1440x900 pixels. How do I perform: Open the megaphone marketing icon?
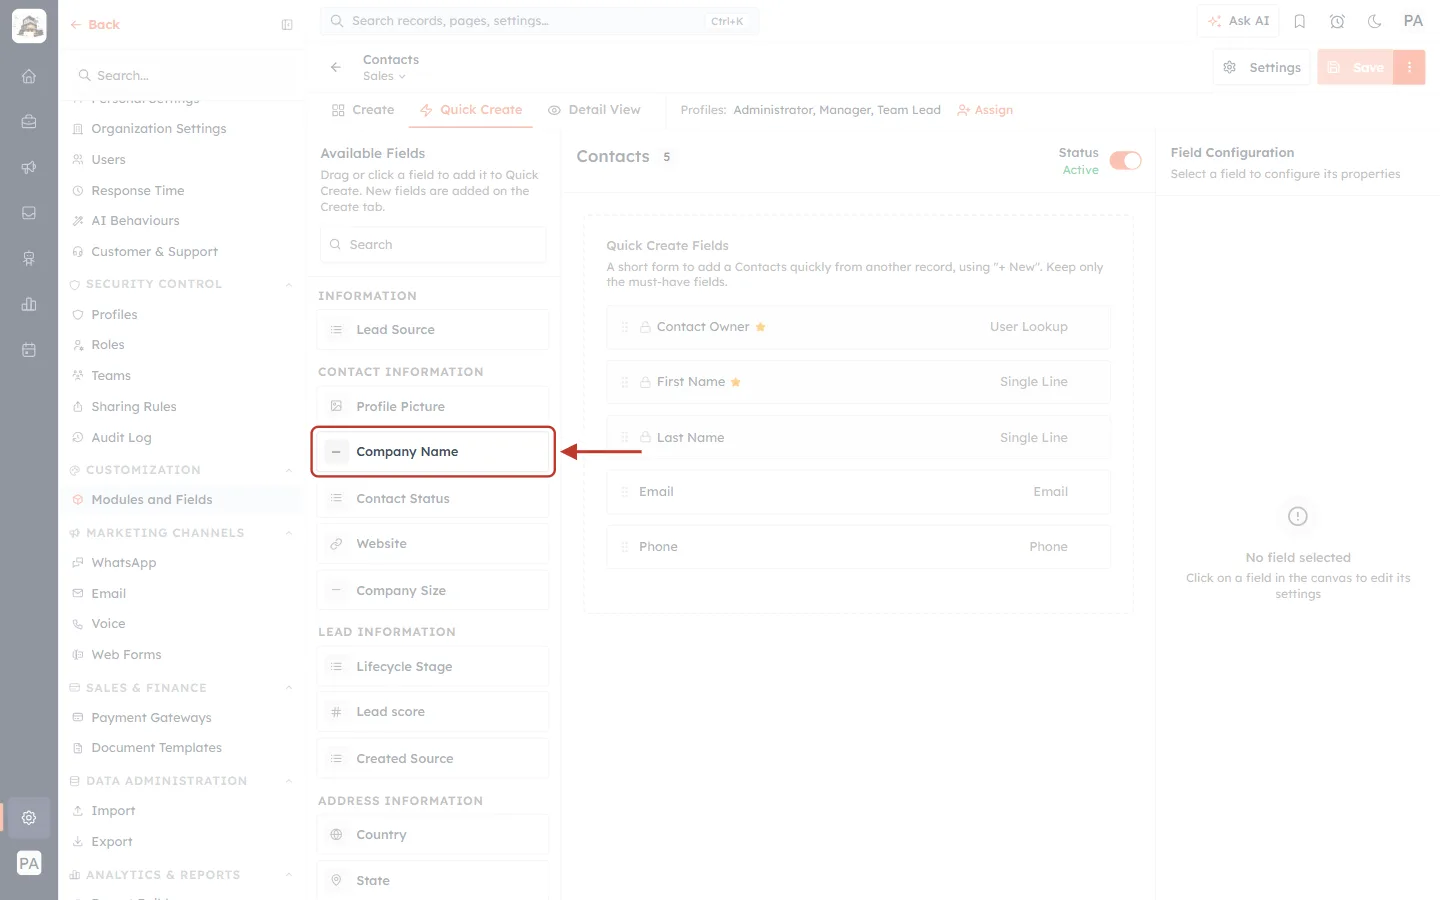[x=29, y=167]
